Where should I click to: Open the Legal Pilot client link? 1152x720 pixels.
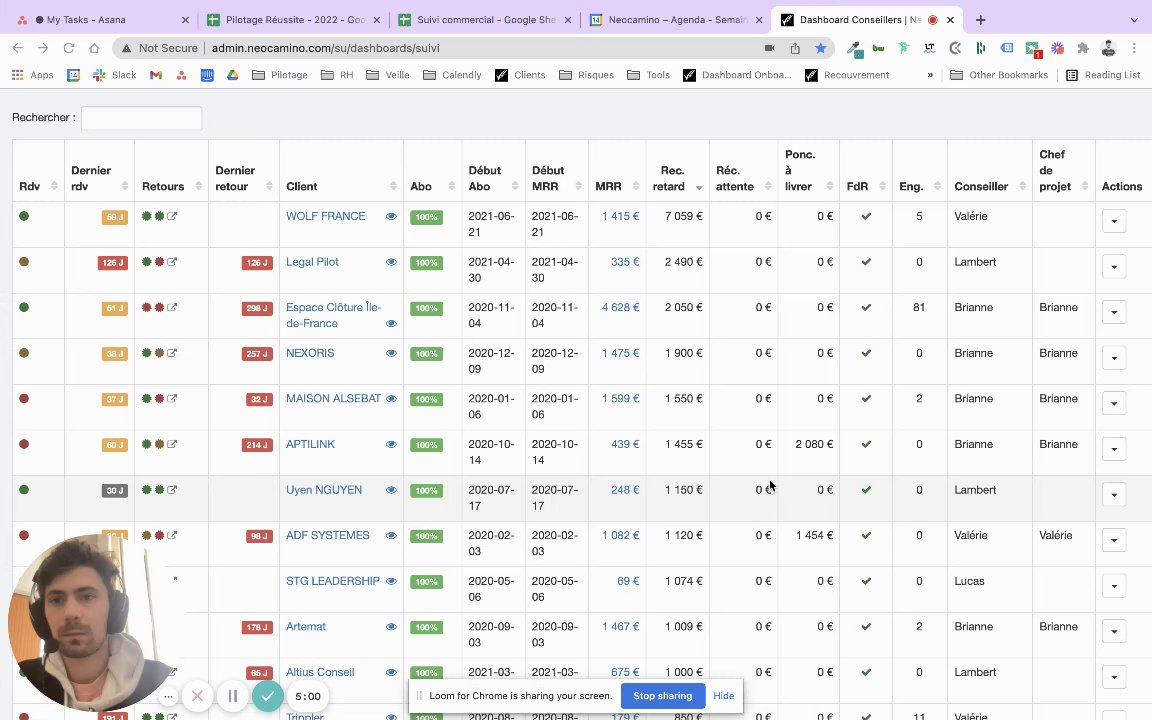(x=312, y=262)
